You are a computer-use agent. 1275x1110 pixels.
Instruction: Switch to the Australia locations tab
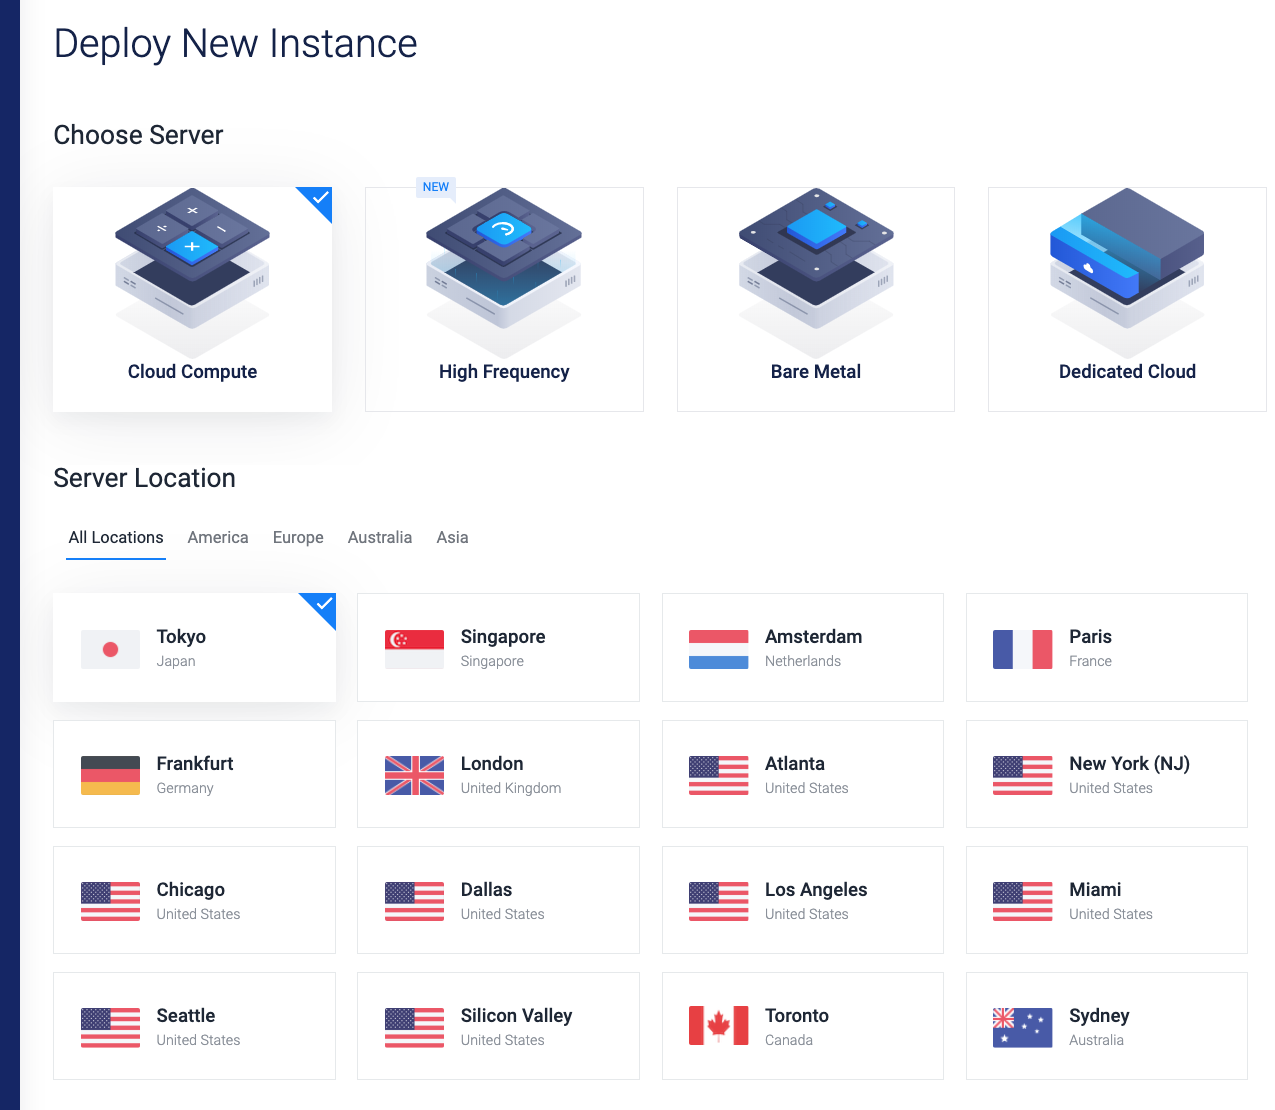pyautogui.click(x=380, y=538)
